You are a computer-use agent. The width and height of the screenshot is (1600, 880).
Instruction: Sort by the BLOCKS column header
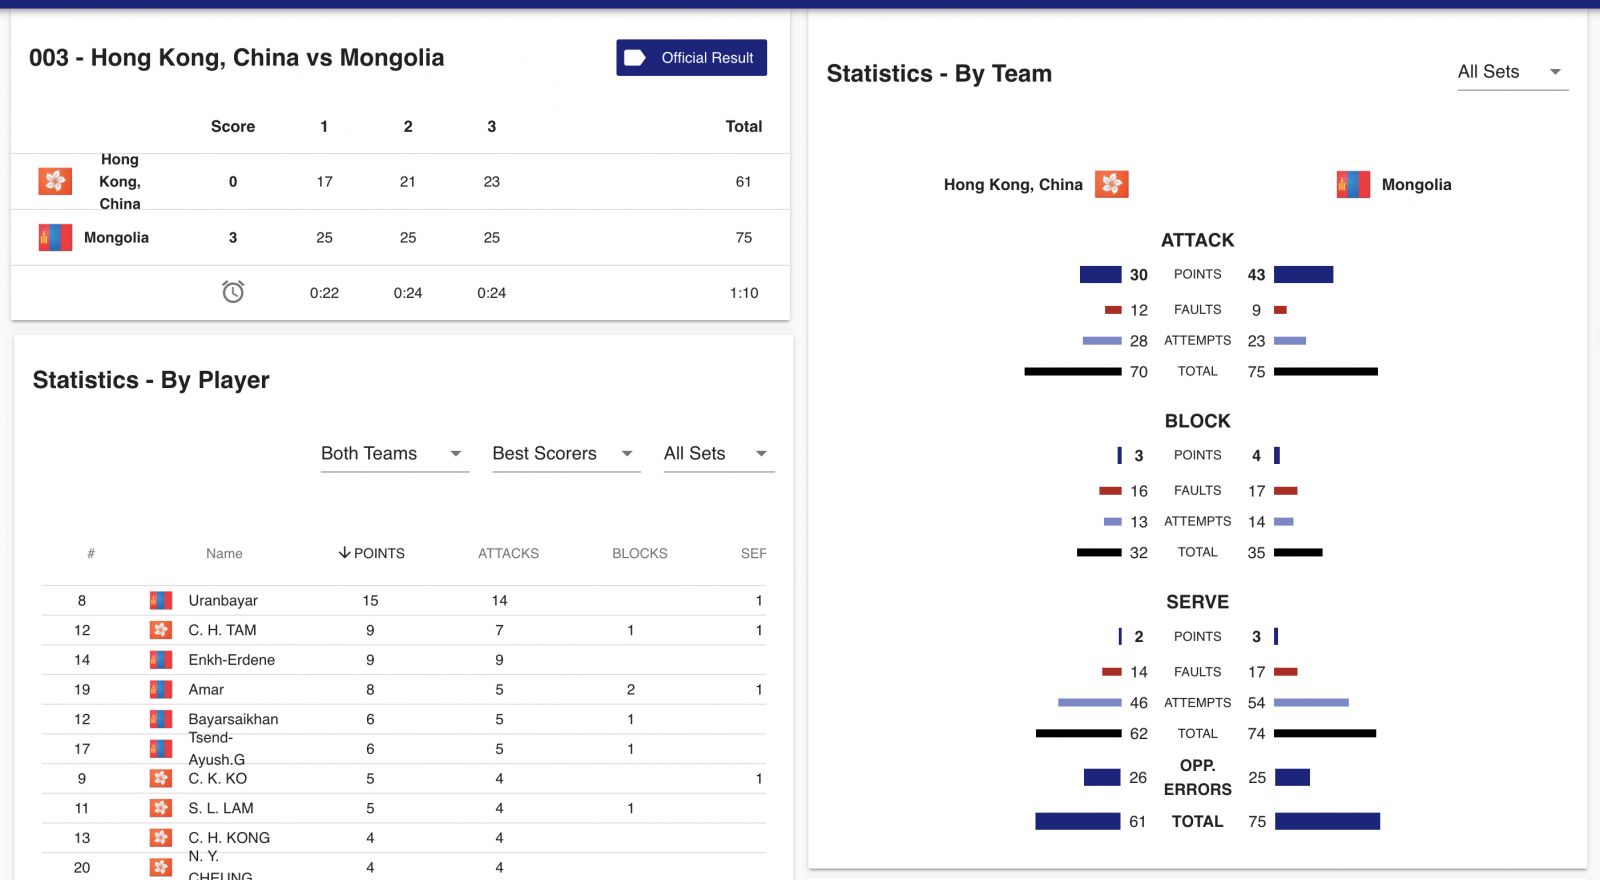point(640,553)
